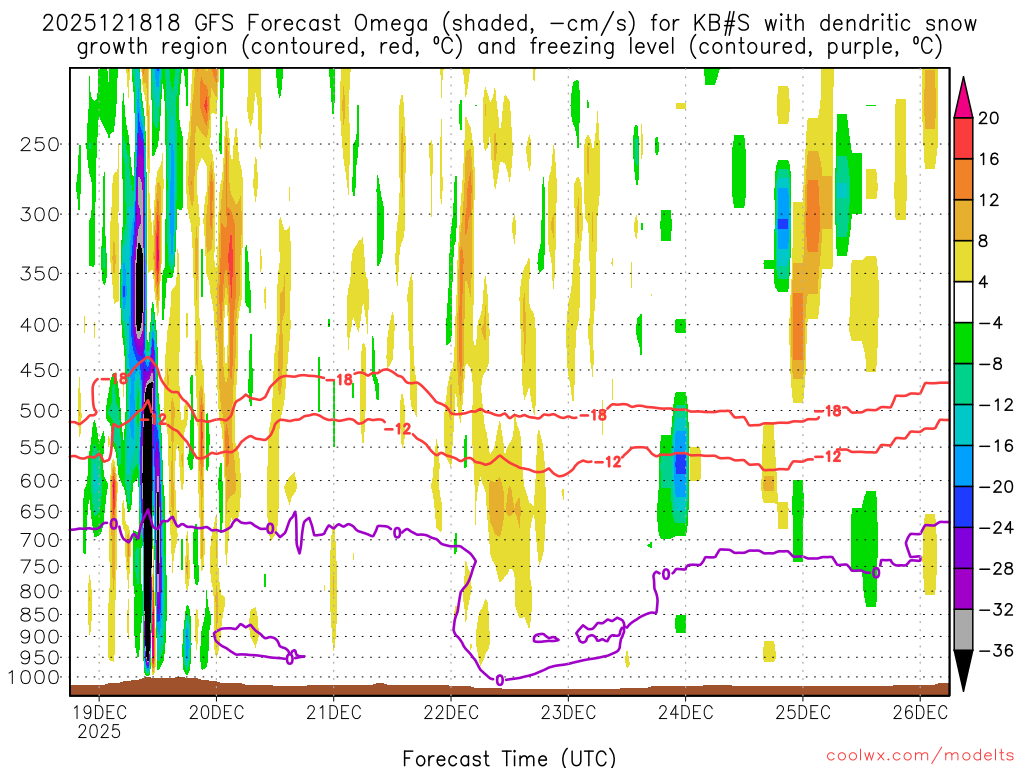Click the black omega column near 19DEC at 375
The image size is (1024, 768).
[139, 287]
